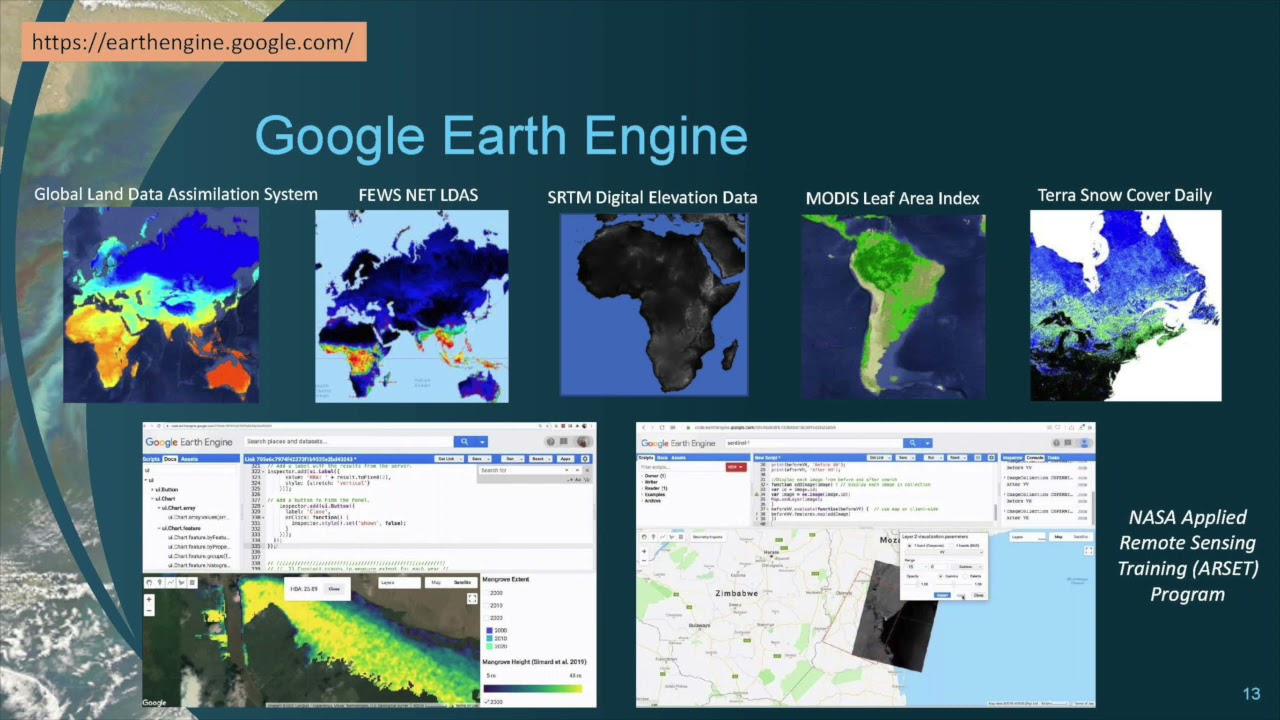The image size is (1280, 720).
Task: Open settings gear in right code editor toolbar
Action: point(991,457)
